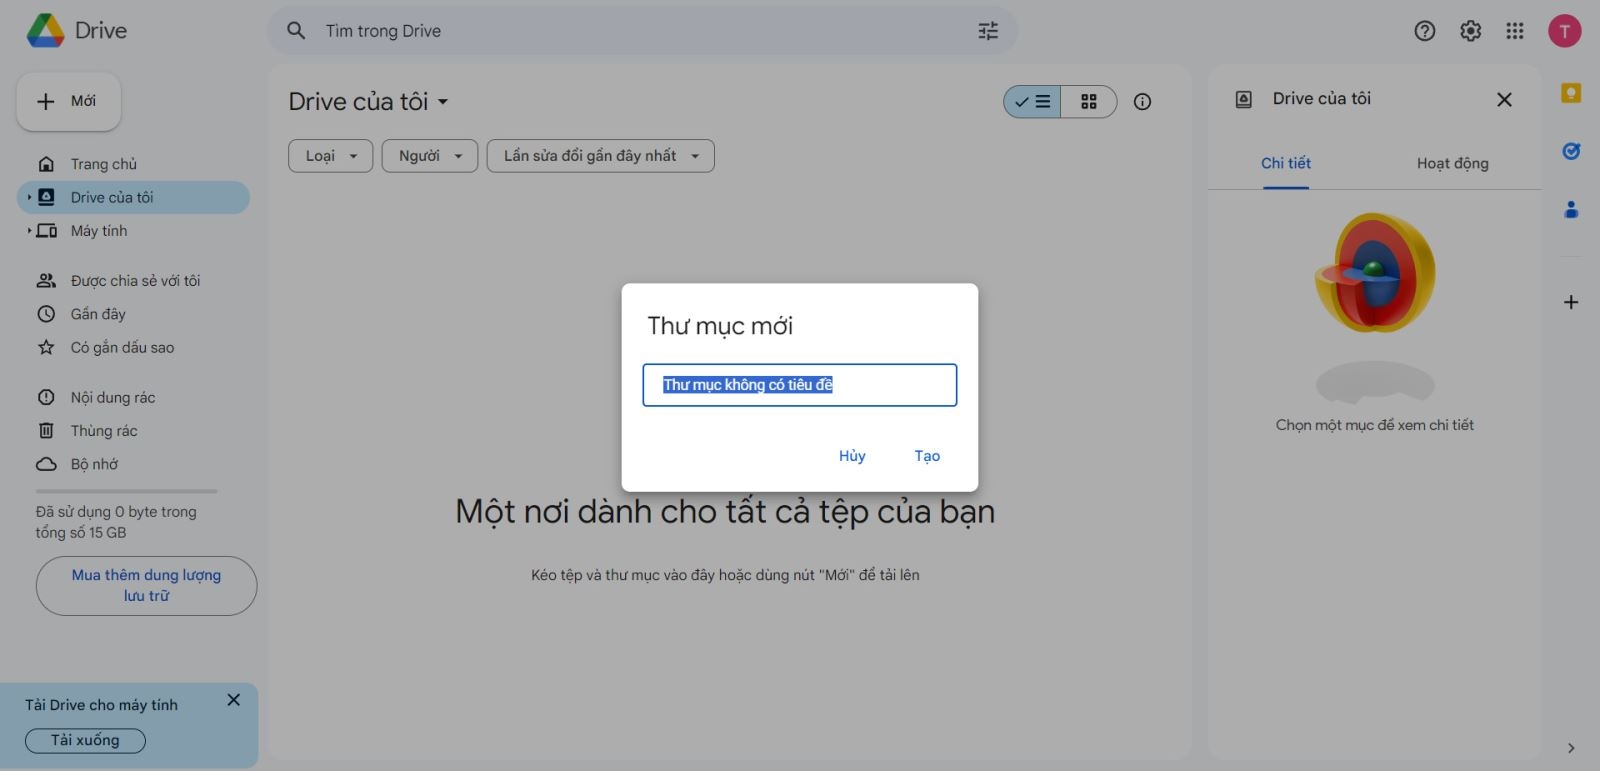Switch to grid layout view
Viewport: 1600px width, 771px height.
coord(1089,101)
